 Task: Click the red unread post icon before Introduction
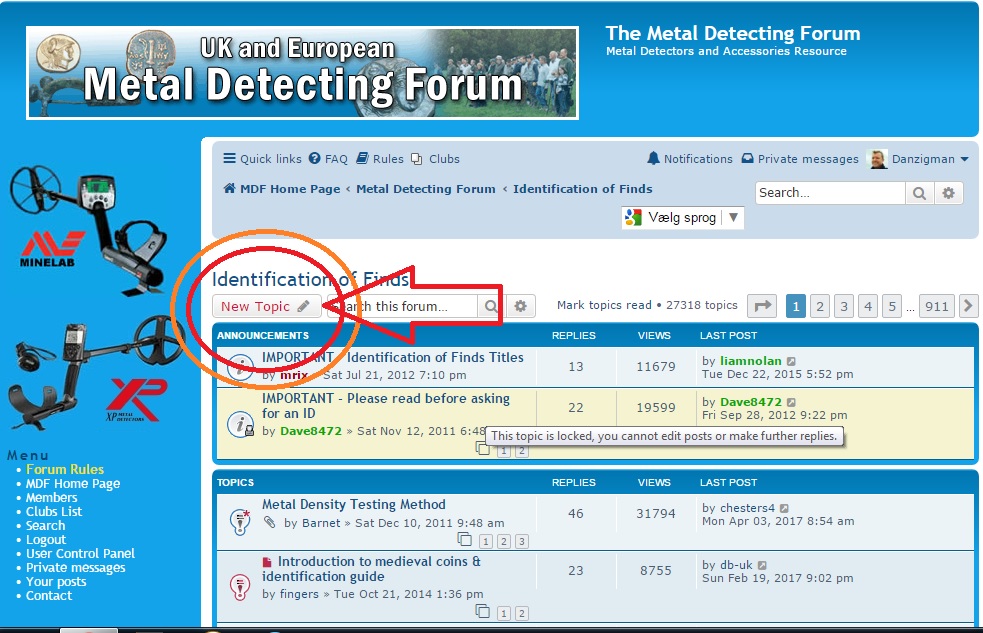tap(267, 562)
